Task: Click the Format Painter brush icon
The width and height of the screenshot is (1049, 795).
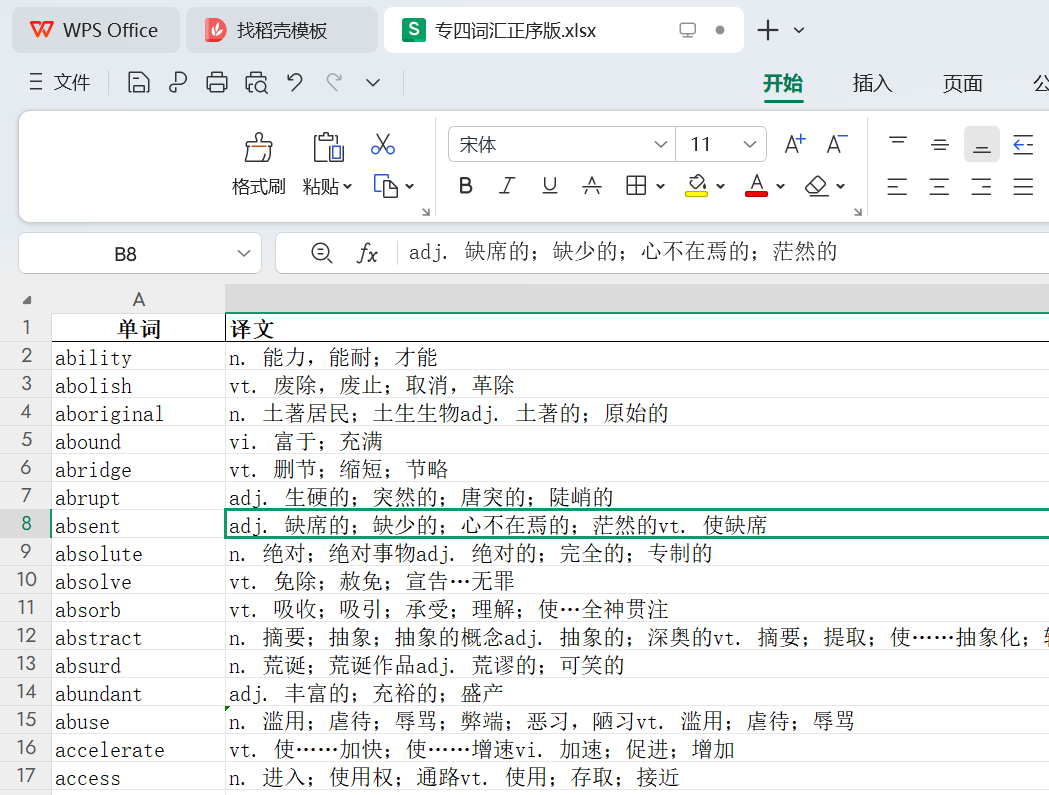Action: (x=259, y=148)
